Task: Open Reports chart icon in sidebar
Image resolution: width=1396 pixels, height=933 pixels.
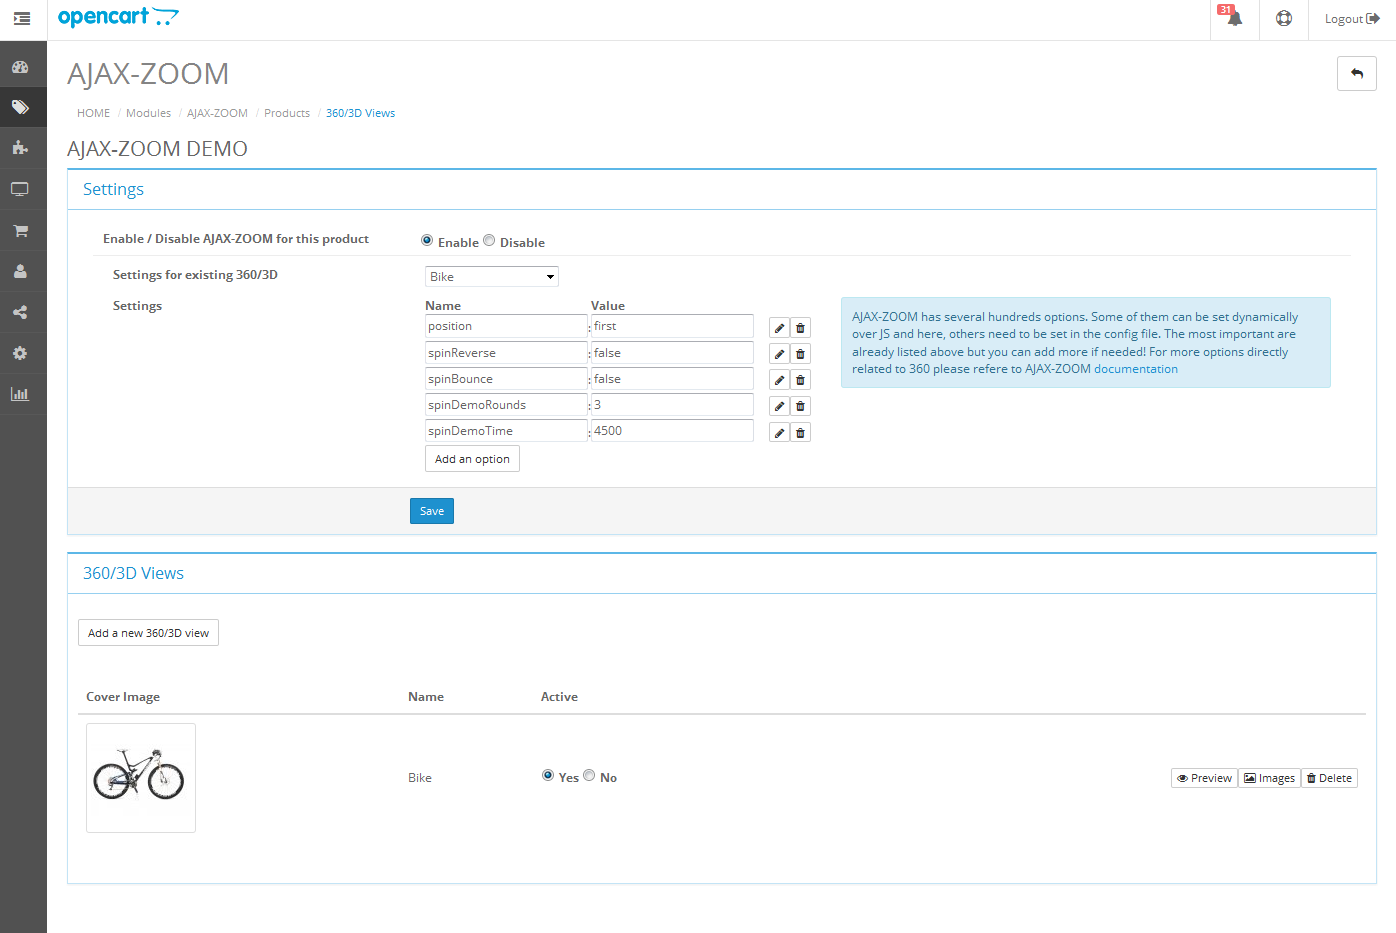Action: pyautogui.click(x=20, y=394)
